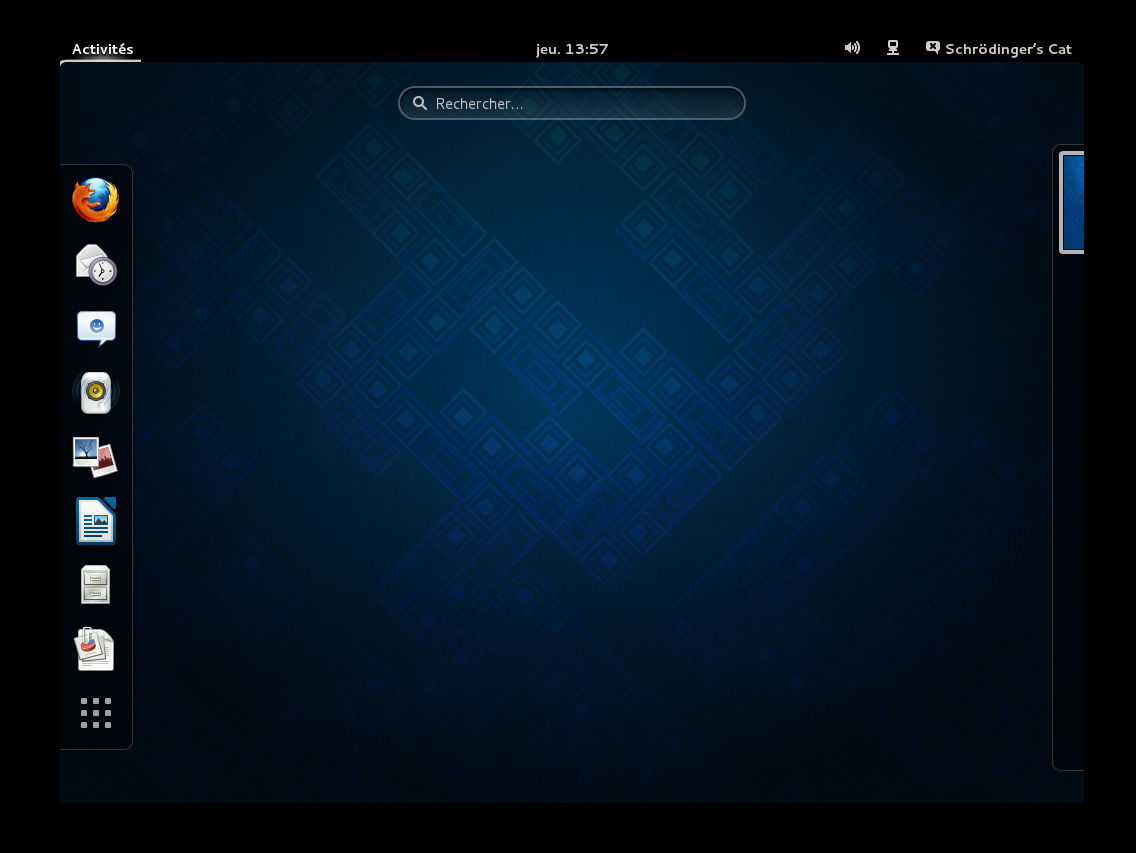Click the magnifier icon in search box

click(420, 103)
